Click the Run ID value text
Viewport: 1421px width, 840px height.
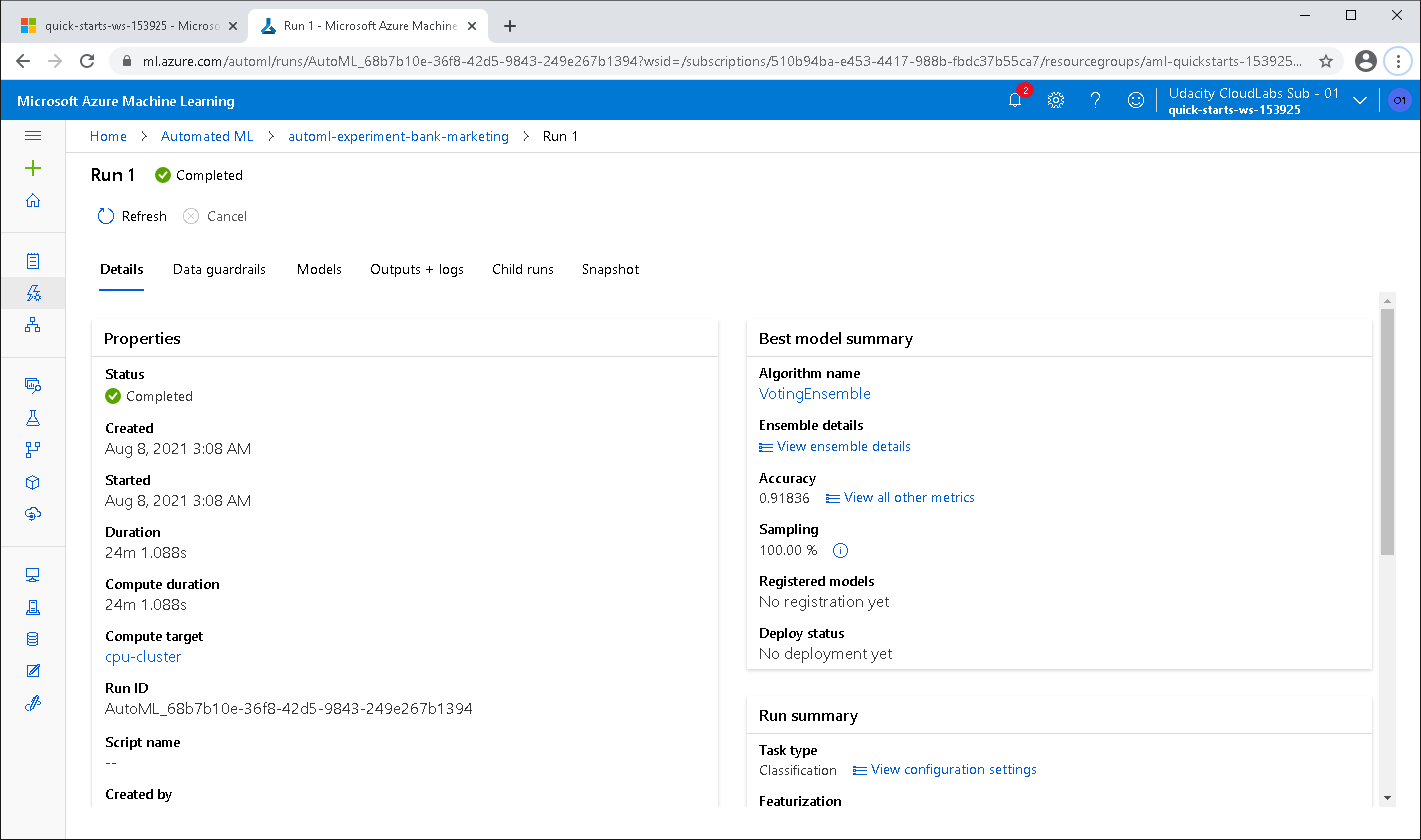[x=289, y=709]
